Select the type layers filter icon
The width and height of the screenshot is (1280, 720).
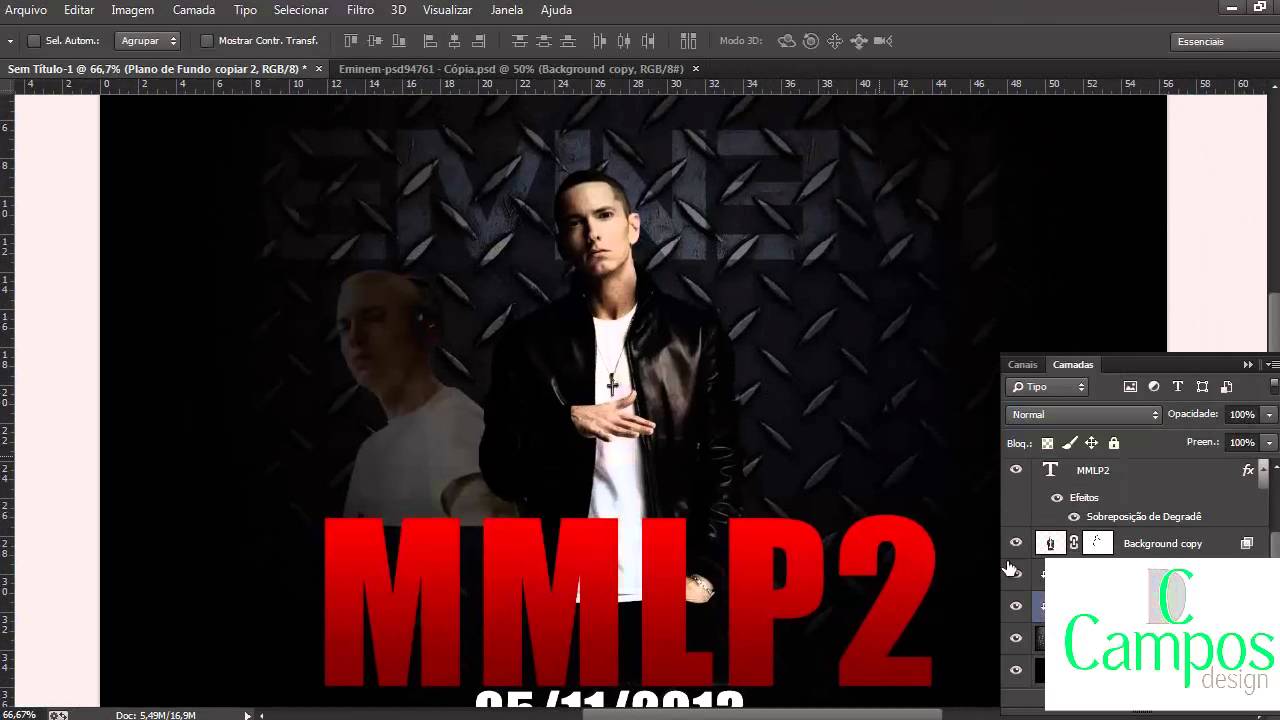1178,386
